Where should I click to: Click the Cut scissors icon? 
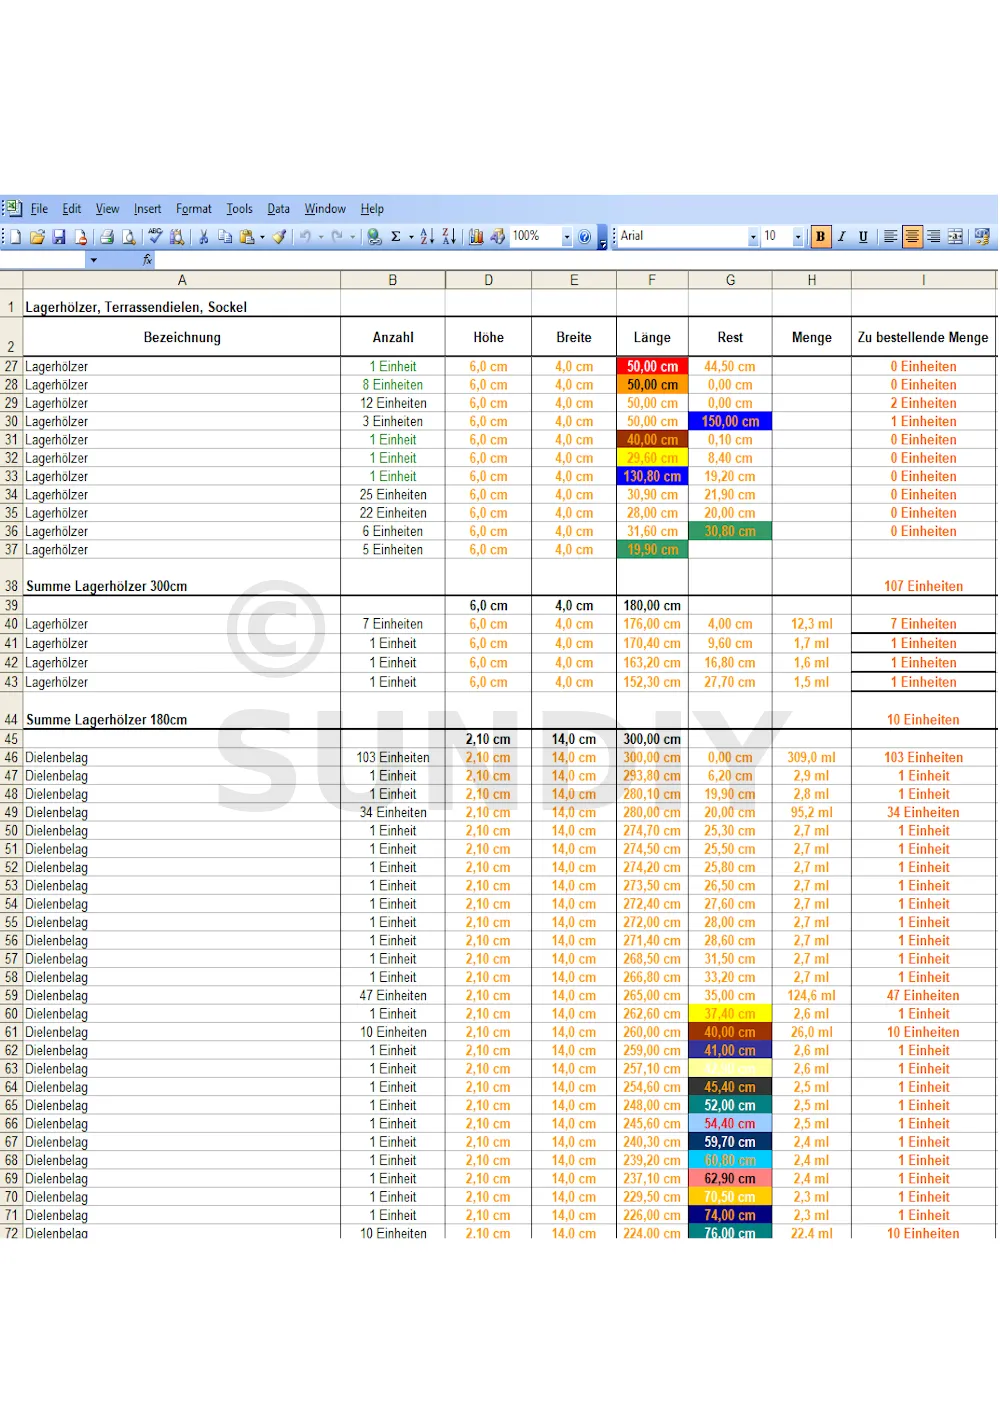pyautogui.click(x=203, y=237)
